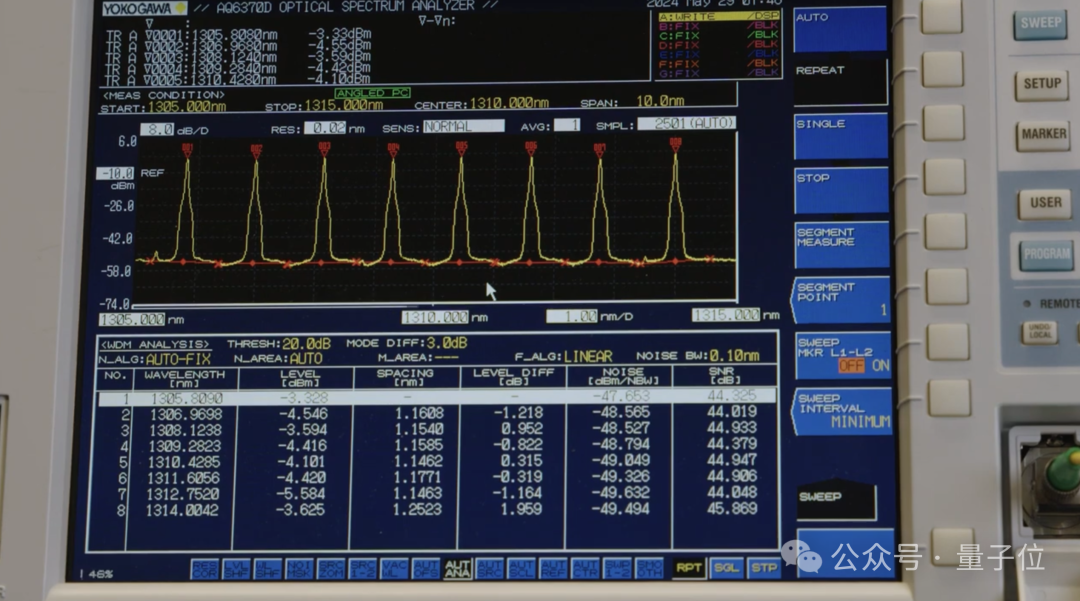Viewport: 1080px width, 601px height.
Task: Open the SEGMENT POINT softkey setting
Action: pyautogui.click(x=841, y=299)
